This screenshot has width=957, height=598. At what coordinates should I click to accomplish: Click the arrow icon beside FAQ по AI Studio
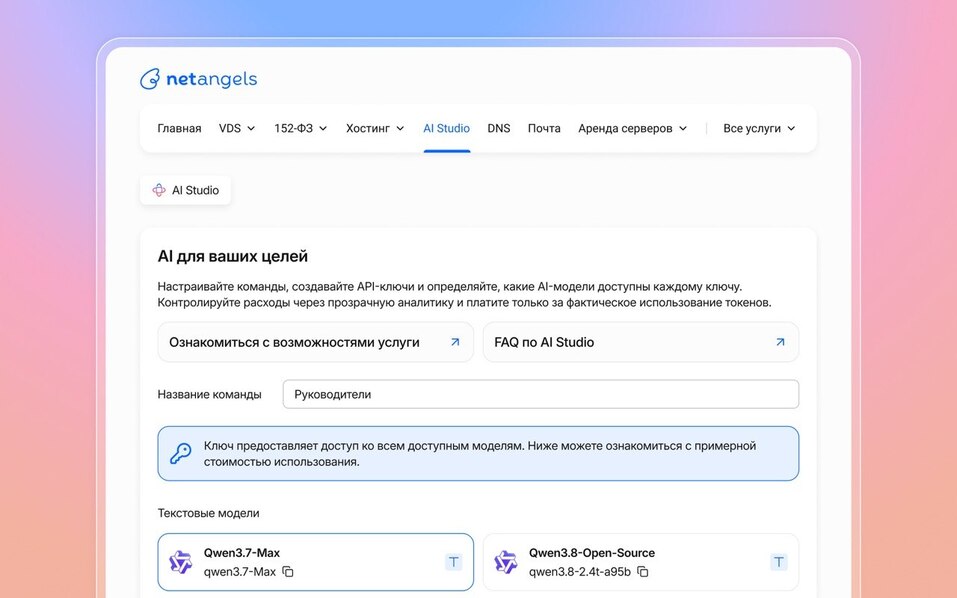click(780, 342)
